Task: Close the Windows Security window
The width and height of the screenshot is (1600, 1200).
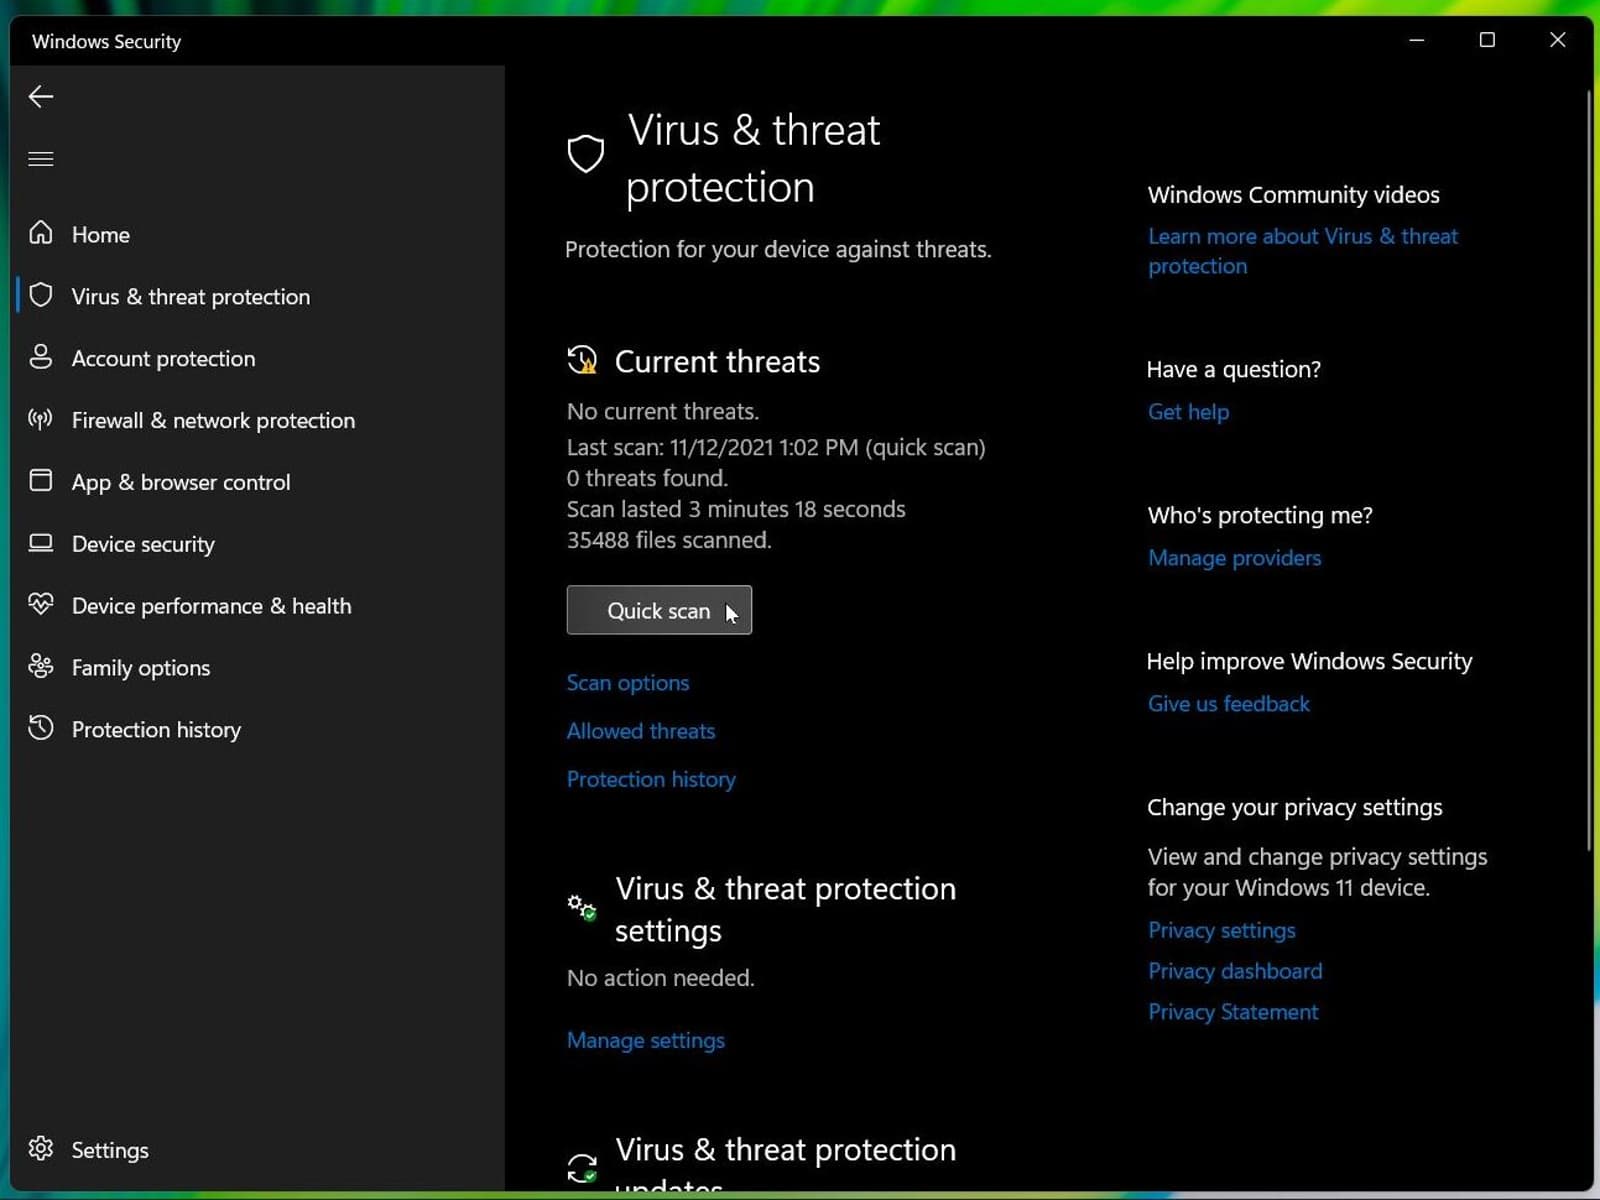Action: pos(1557,40)
